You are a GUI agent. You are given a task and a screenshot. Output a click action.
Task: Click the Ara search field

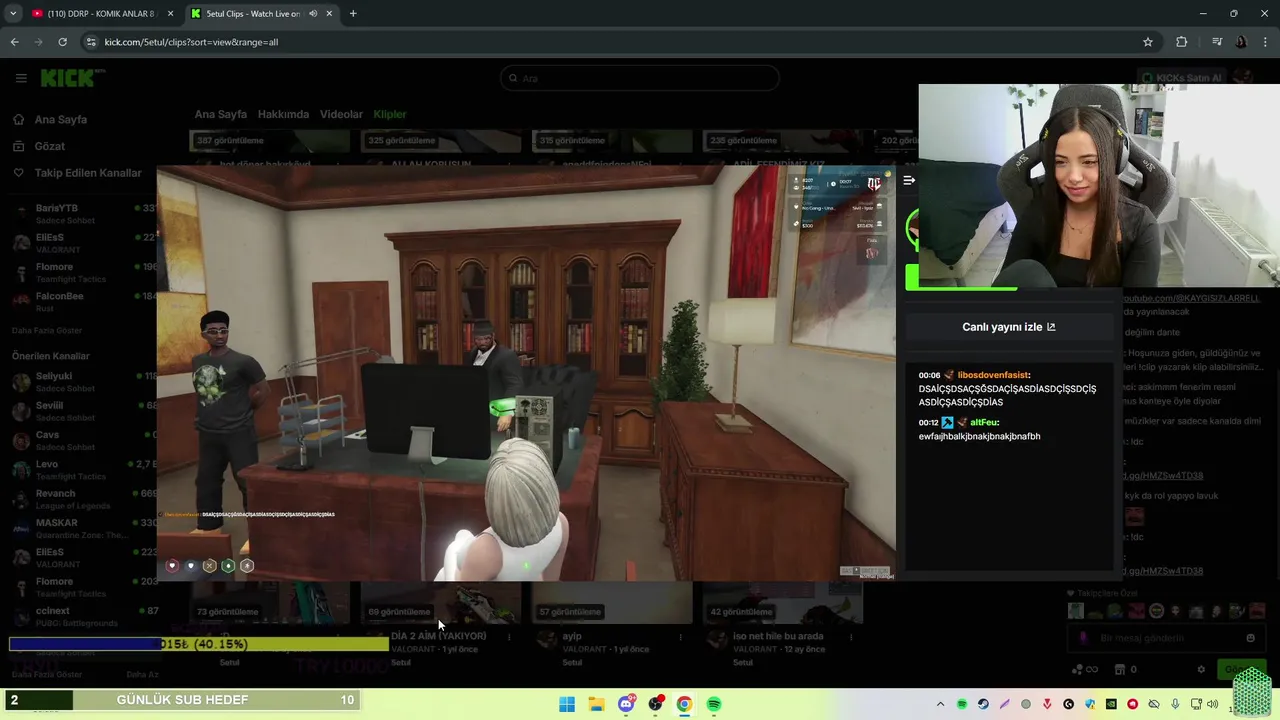[640, 78]
